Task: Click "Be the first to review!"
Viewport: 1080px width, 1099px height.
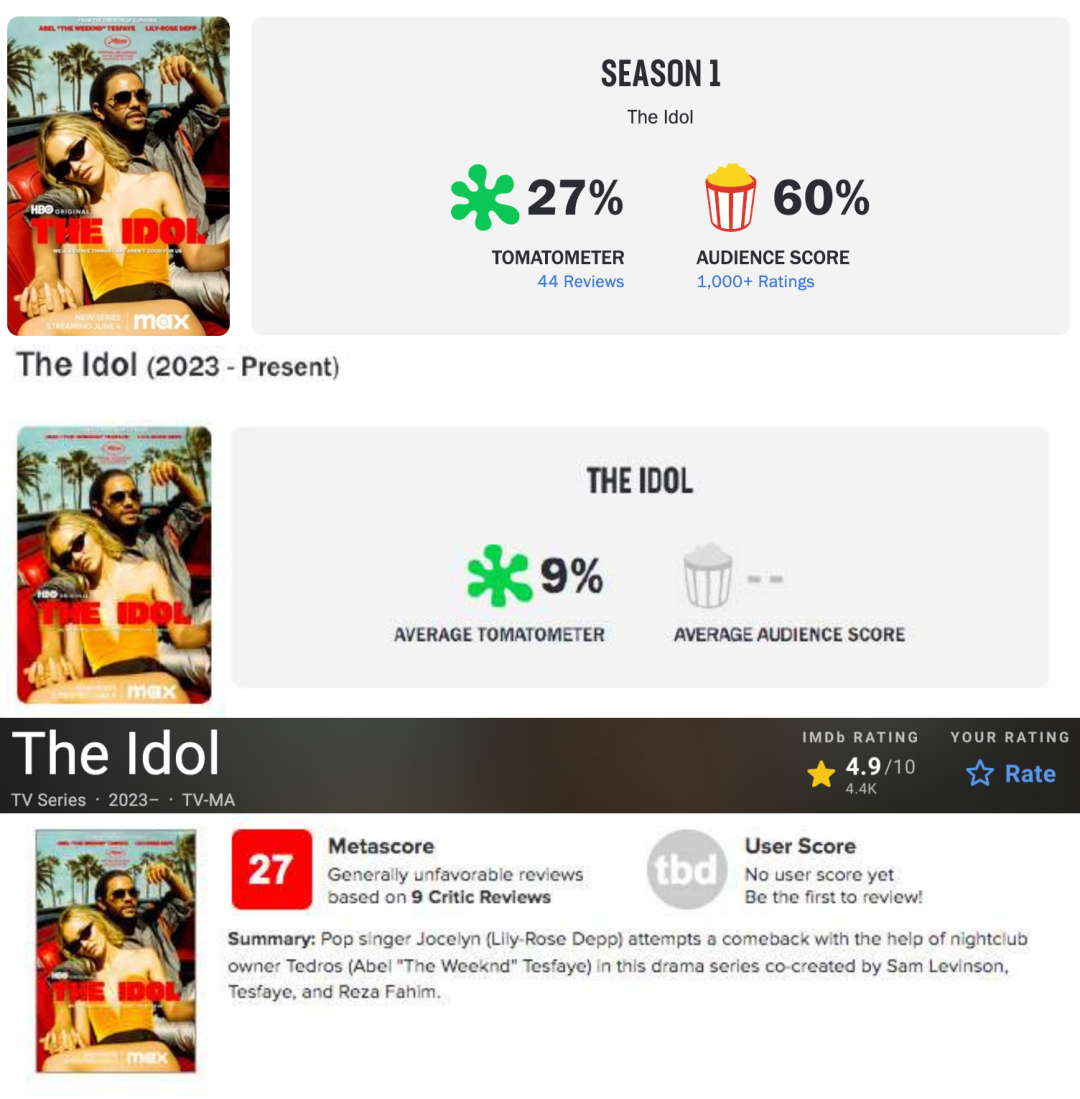Action: click(833, 897)
